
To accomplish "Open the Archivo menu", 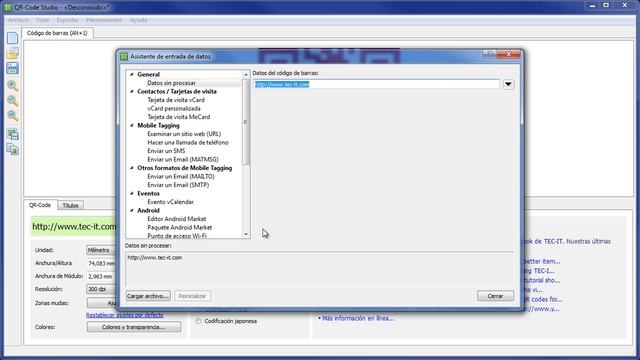I will (x=18, y=20).
